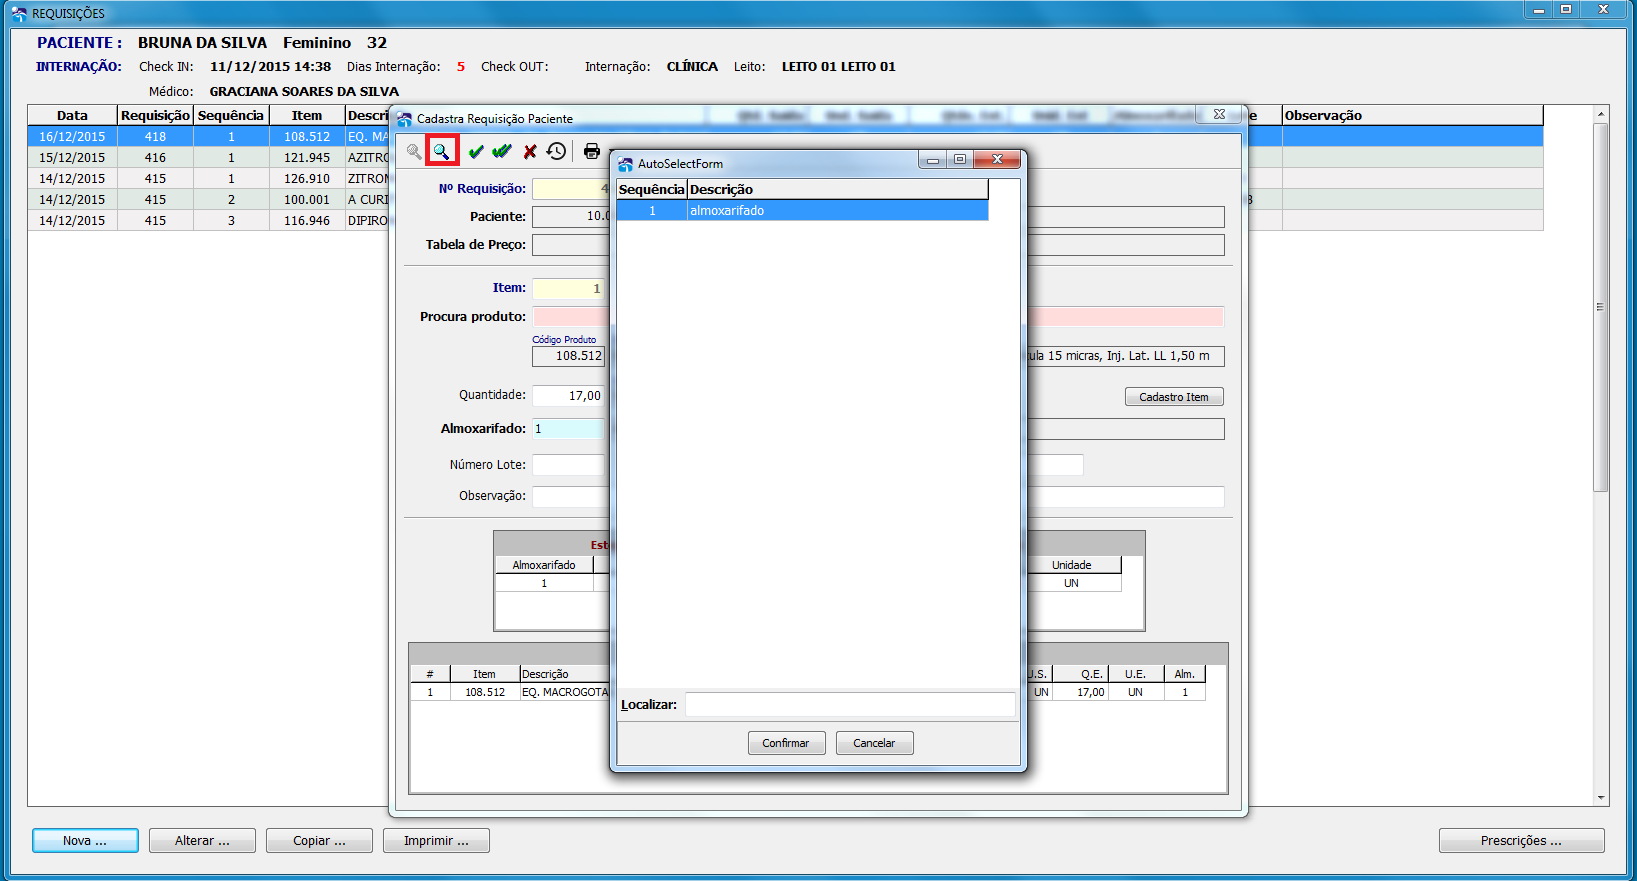This screenshot has width=1637, height=881.
Task: Maximize the REQUISIÇÕES main window
Action: pyautogui.click(x=1566, y=10)
